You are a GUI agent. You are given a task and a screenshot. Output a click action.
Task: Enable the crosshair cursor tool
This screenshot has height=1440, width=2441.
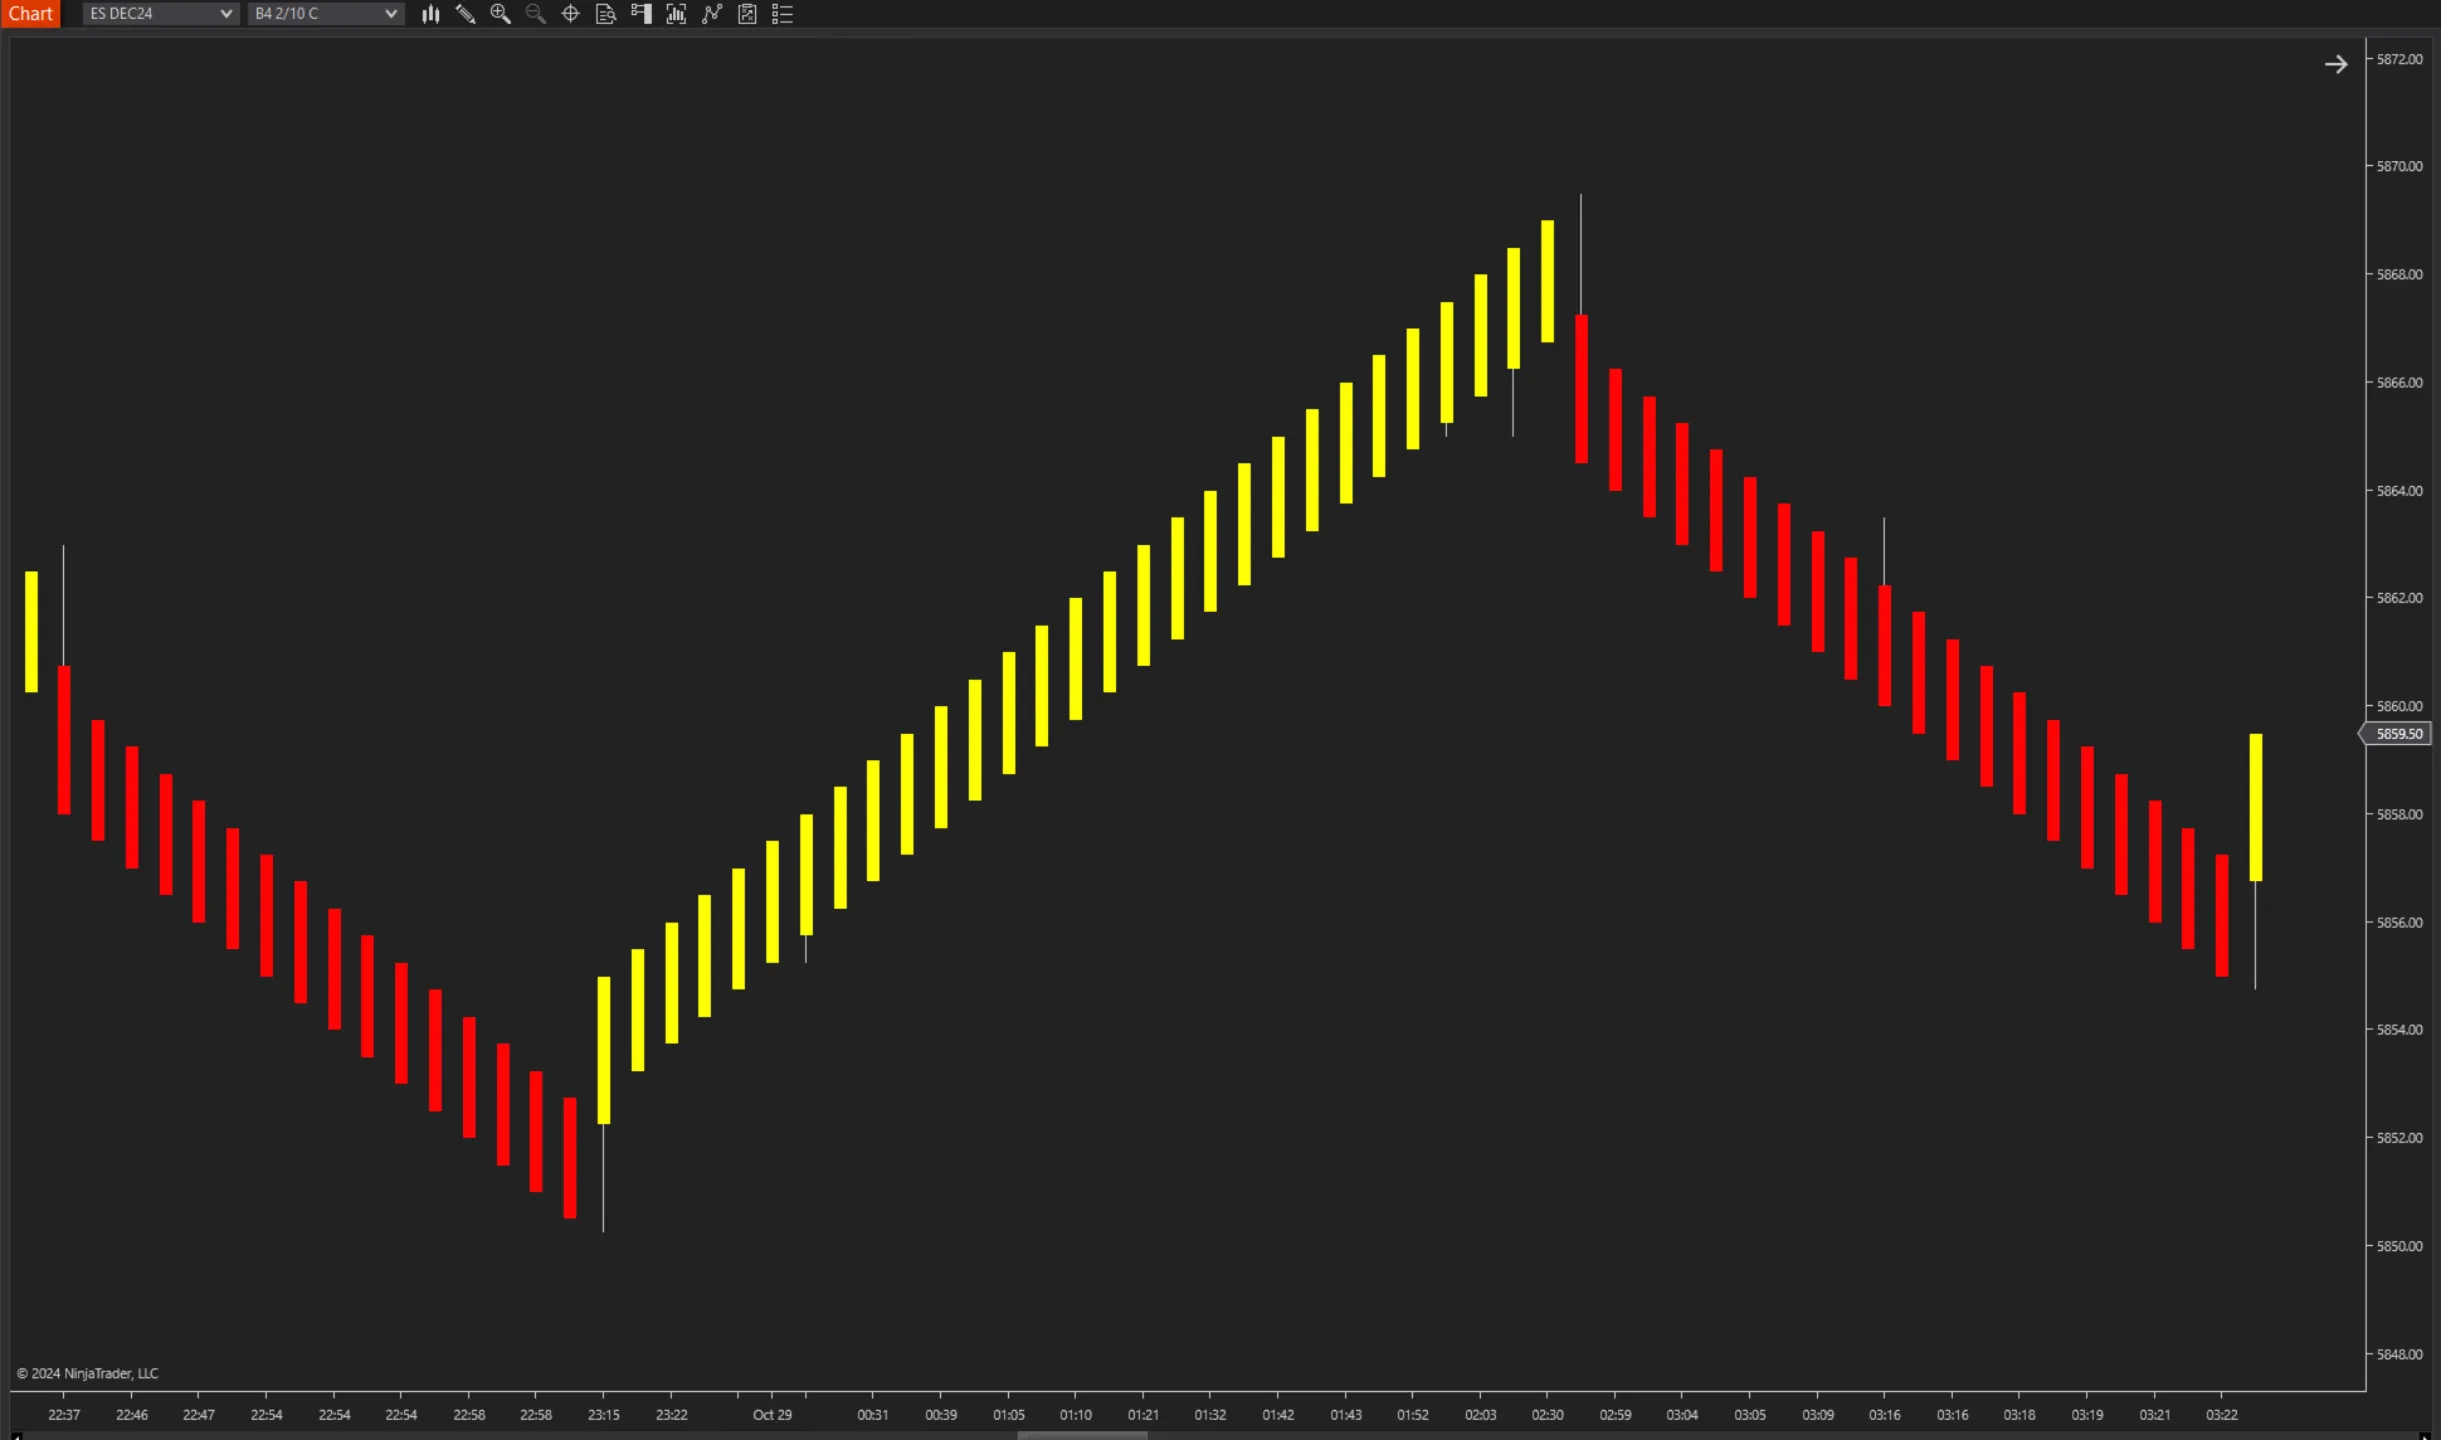(x=570, y=13)
